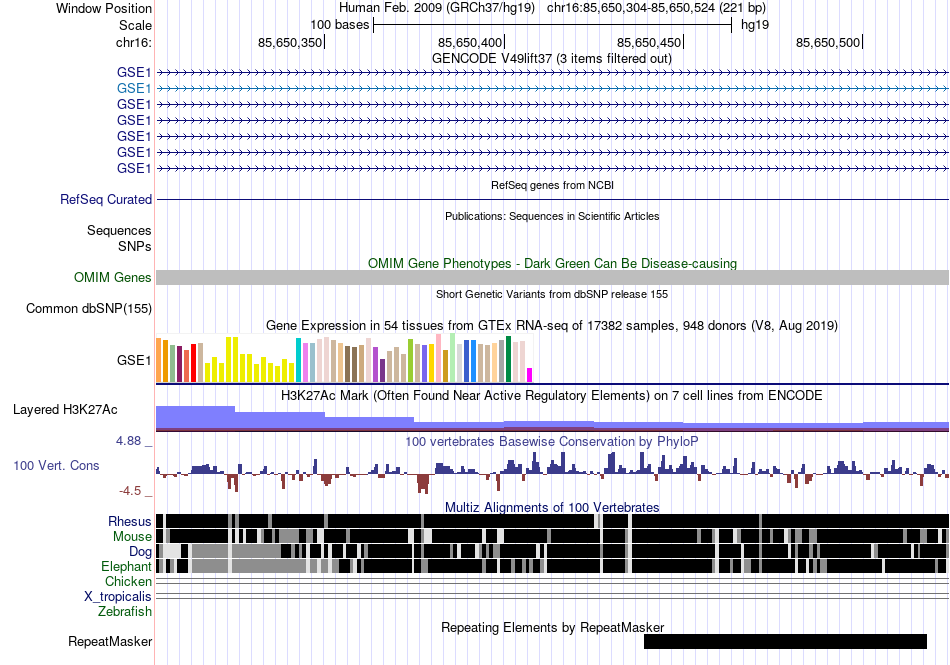Open the GENCODE V49lift37 track title
The width and height of the screenshot is (950, 665).
tap(551, 59)
